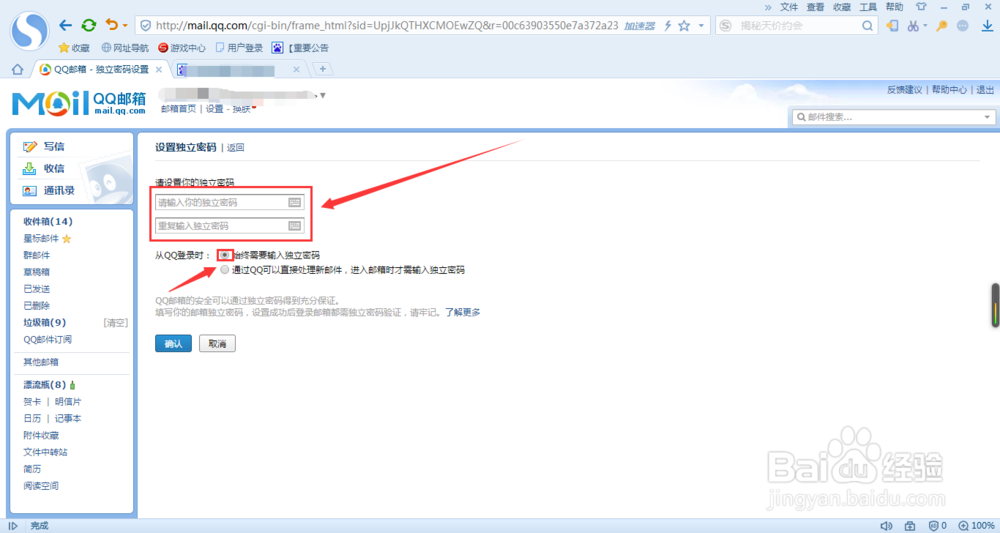Screen dimensions: 1000x533
Task: Select the QQ邮箱 - 独立密码设置 tab
Action: coord(101,69)
